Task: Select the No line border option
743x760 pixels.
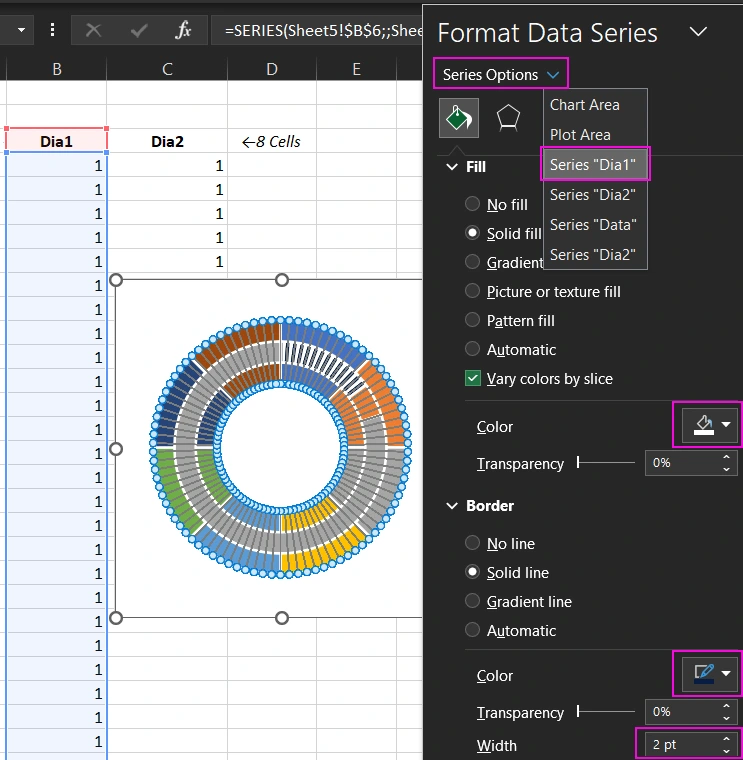Action: pos(473,544)
